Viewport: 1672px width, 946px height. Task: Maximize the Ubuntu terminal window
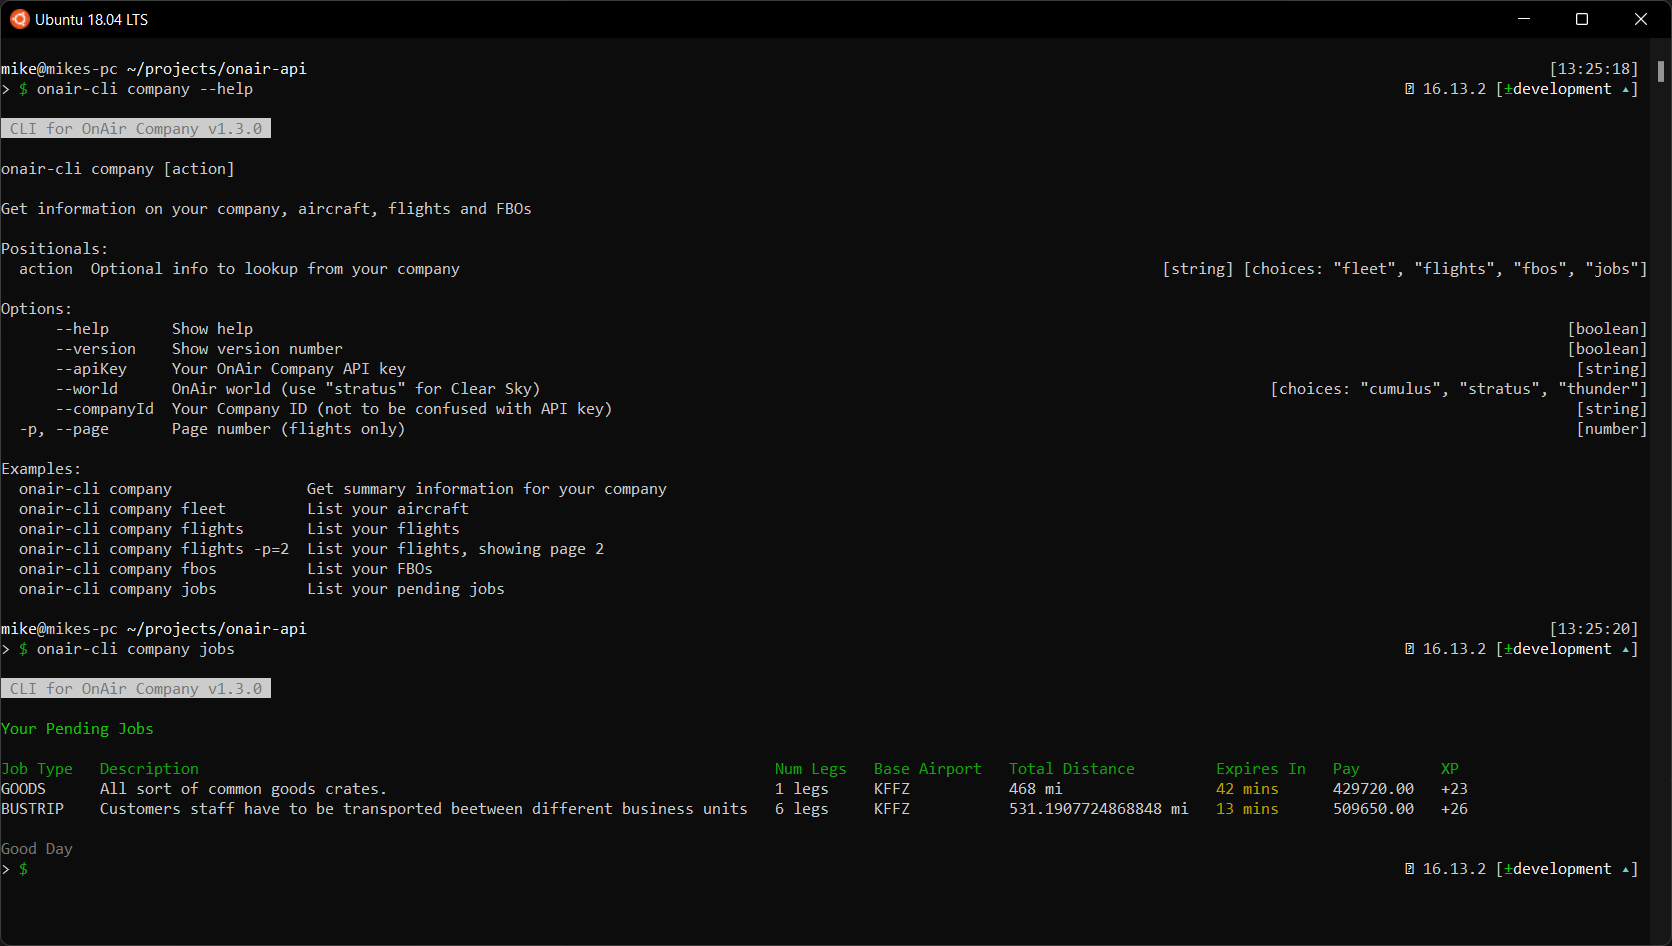click(x=1582, y=19)
